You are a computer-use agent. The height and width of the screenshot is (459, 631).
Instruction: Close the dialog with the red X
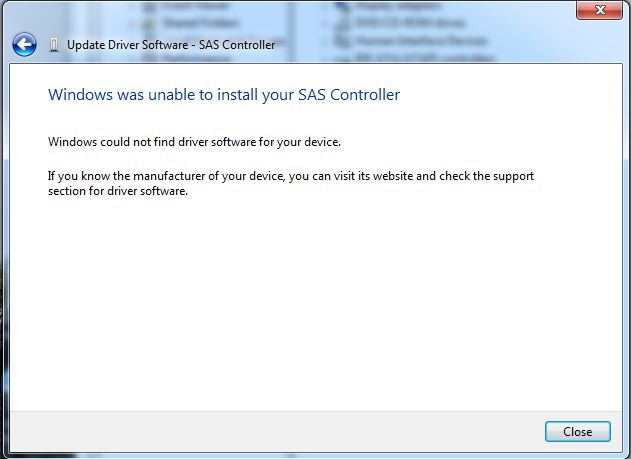(x=599, y=10)
